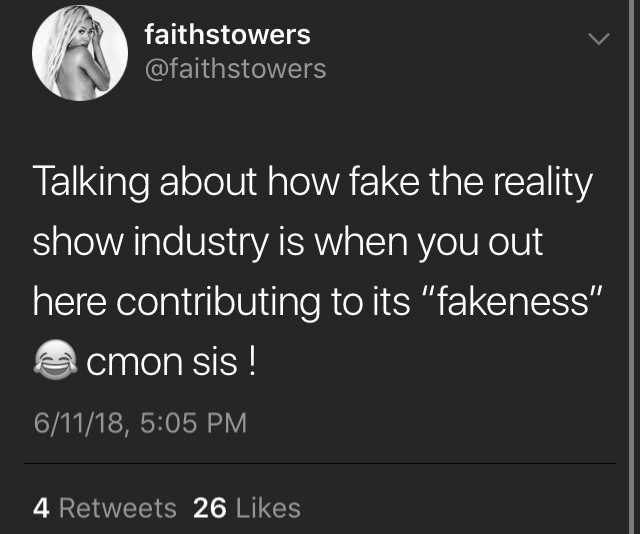Click the 5:05 PM time text
Image resolution: width=640 pixels, height=534 pixels.
coord(193,423)
